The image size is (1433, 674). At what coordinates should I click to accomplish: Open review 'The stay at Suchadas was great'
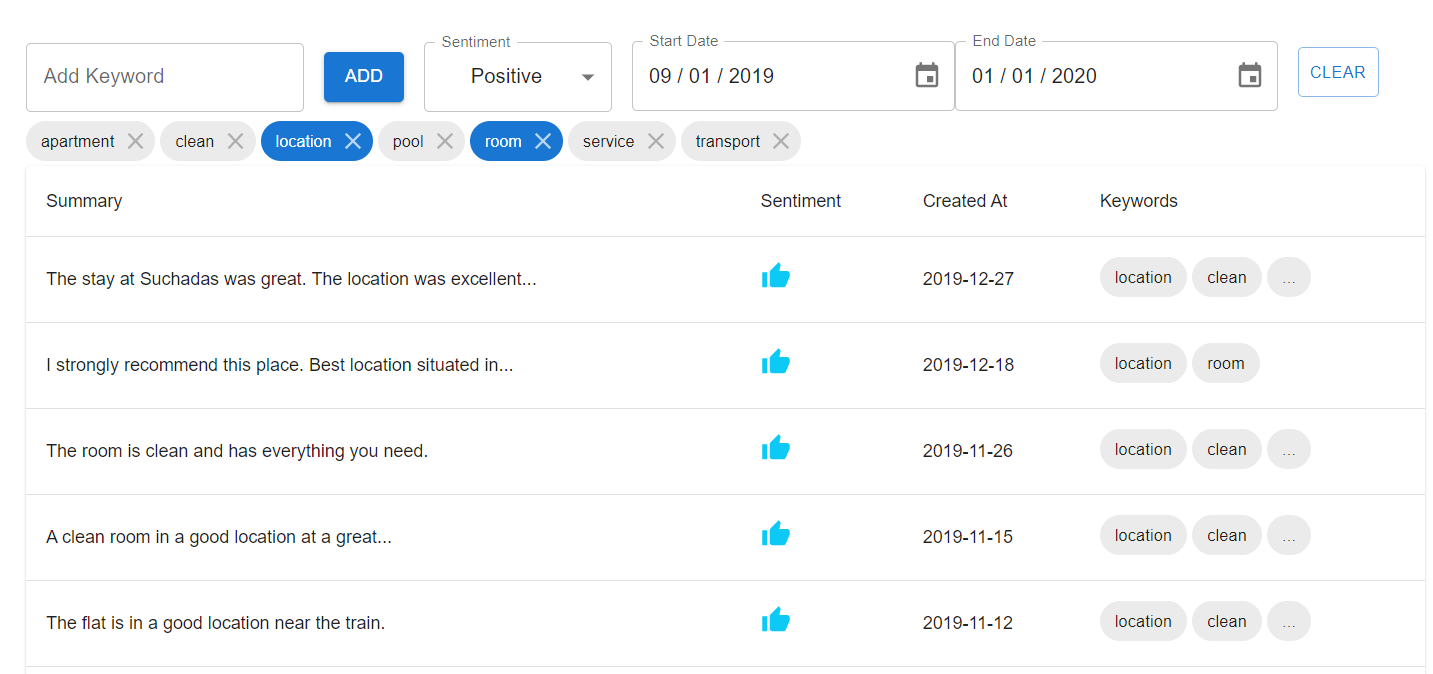[291, 279]
